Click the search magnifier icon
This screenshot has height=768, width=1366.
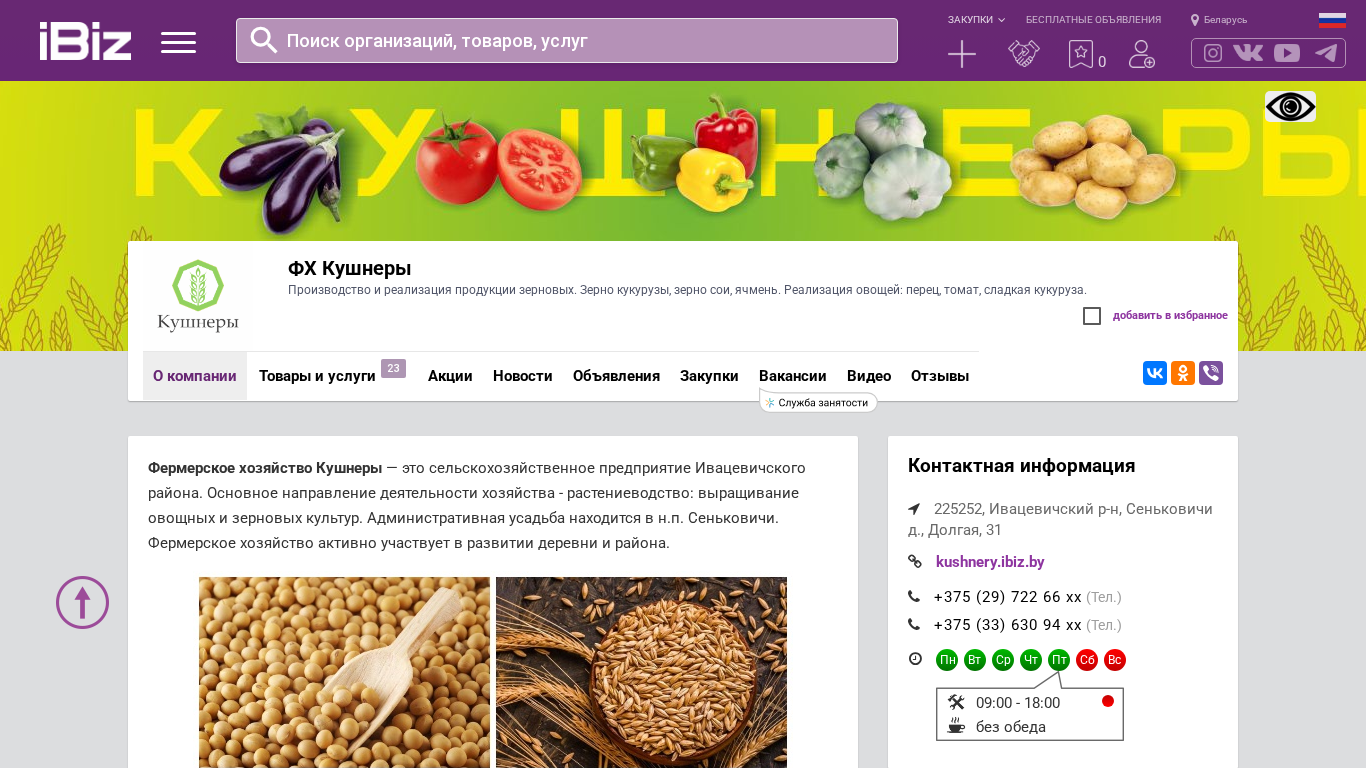[263, 40]
